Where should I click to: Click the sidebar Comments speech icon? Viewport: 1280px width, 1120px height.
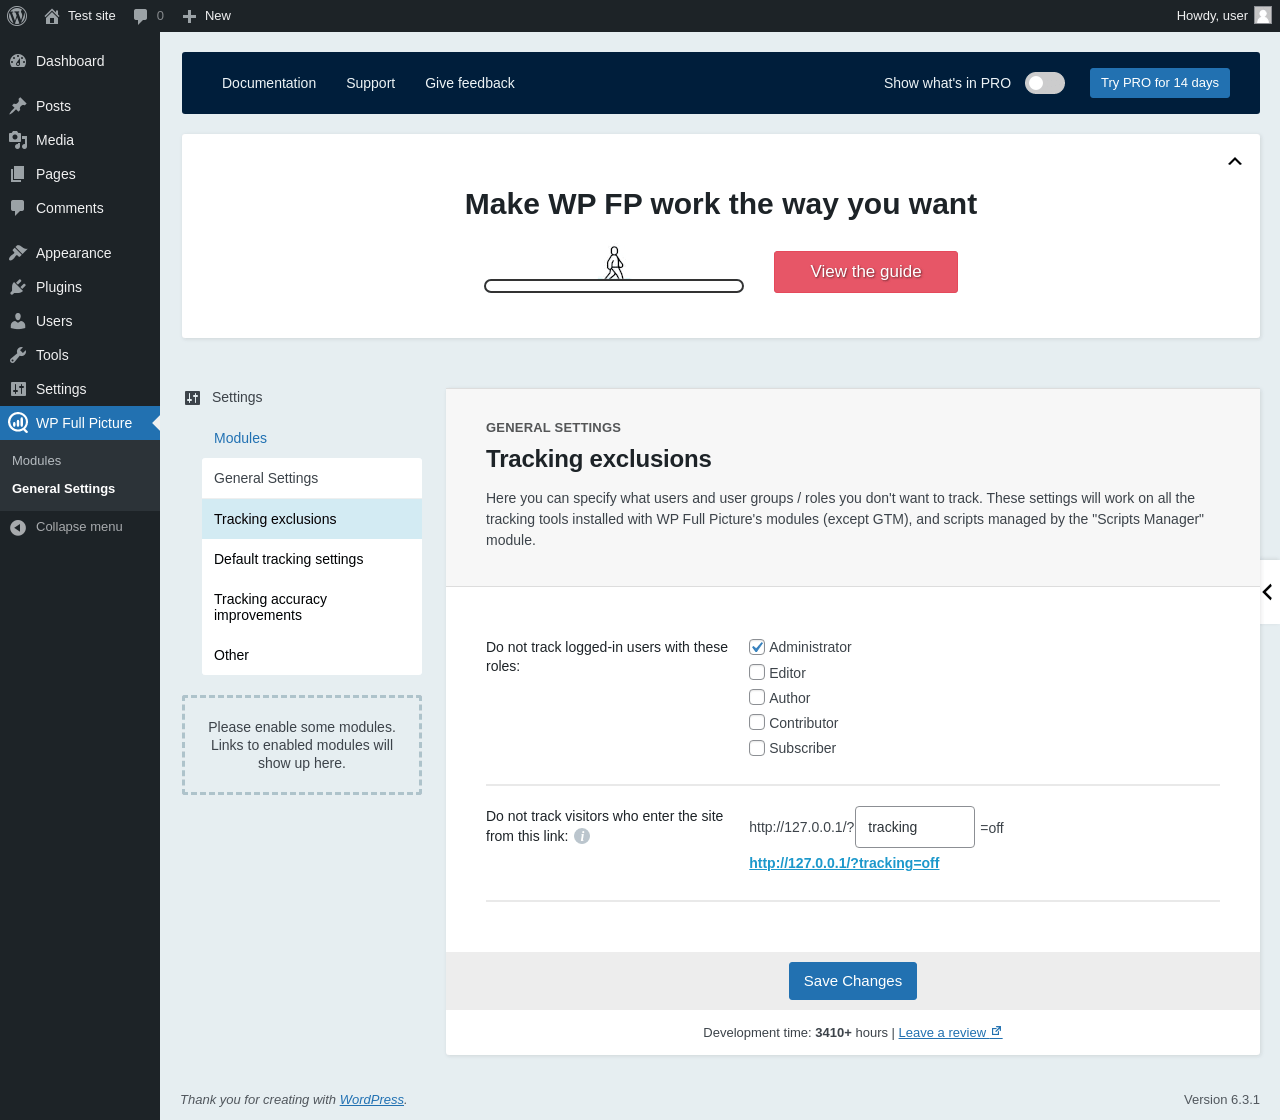pyautogui.click(x=18, y=208)
